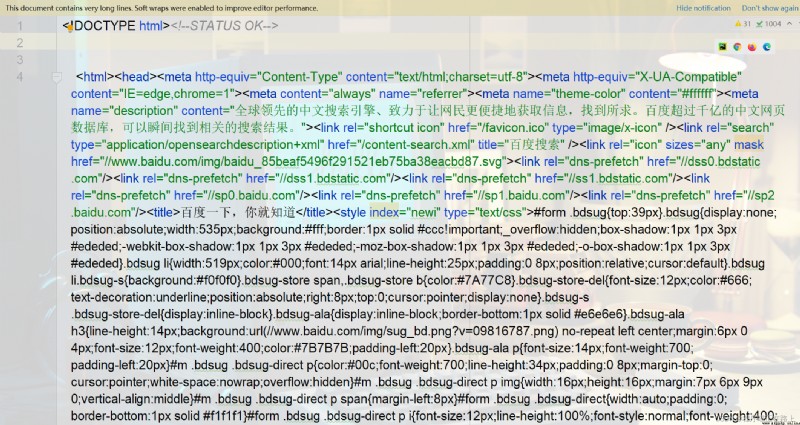Open preview in built-in browser icon
This screenshot has width=800, height=425.
click(x=722, y=47)
